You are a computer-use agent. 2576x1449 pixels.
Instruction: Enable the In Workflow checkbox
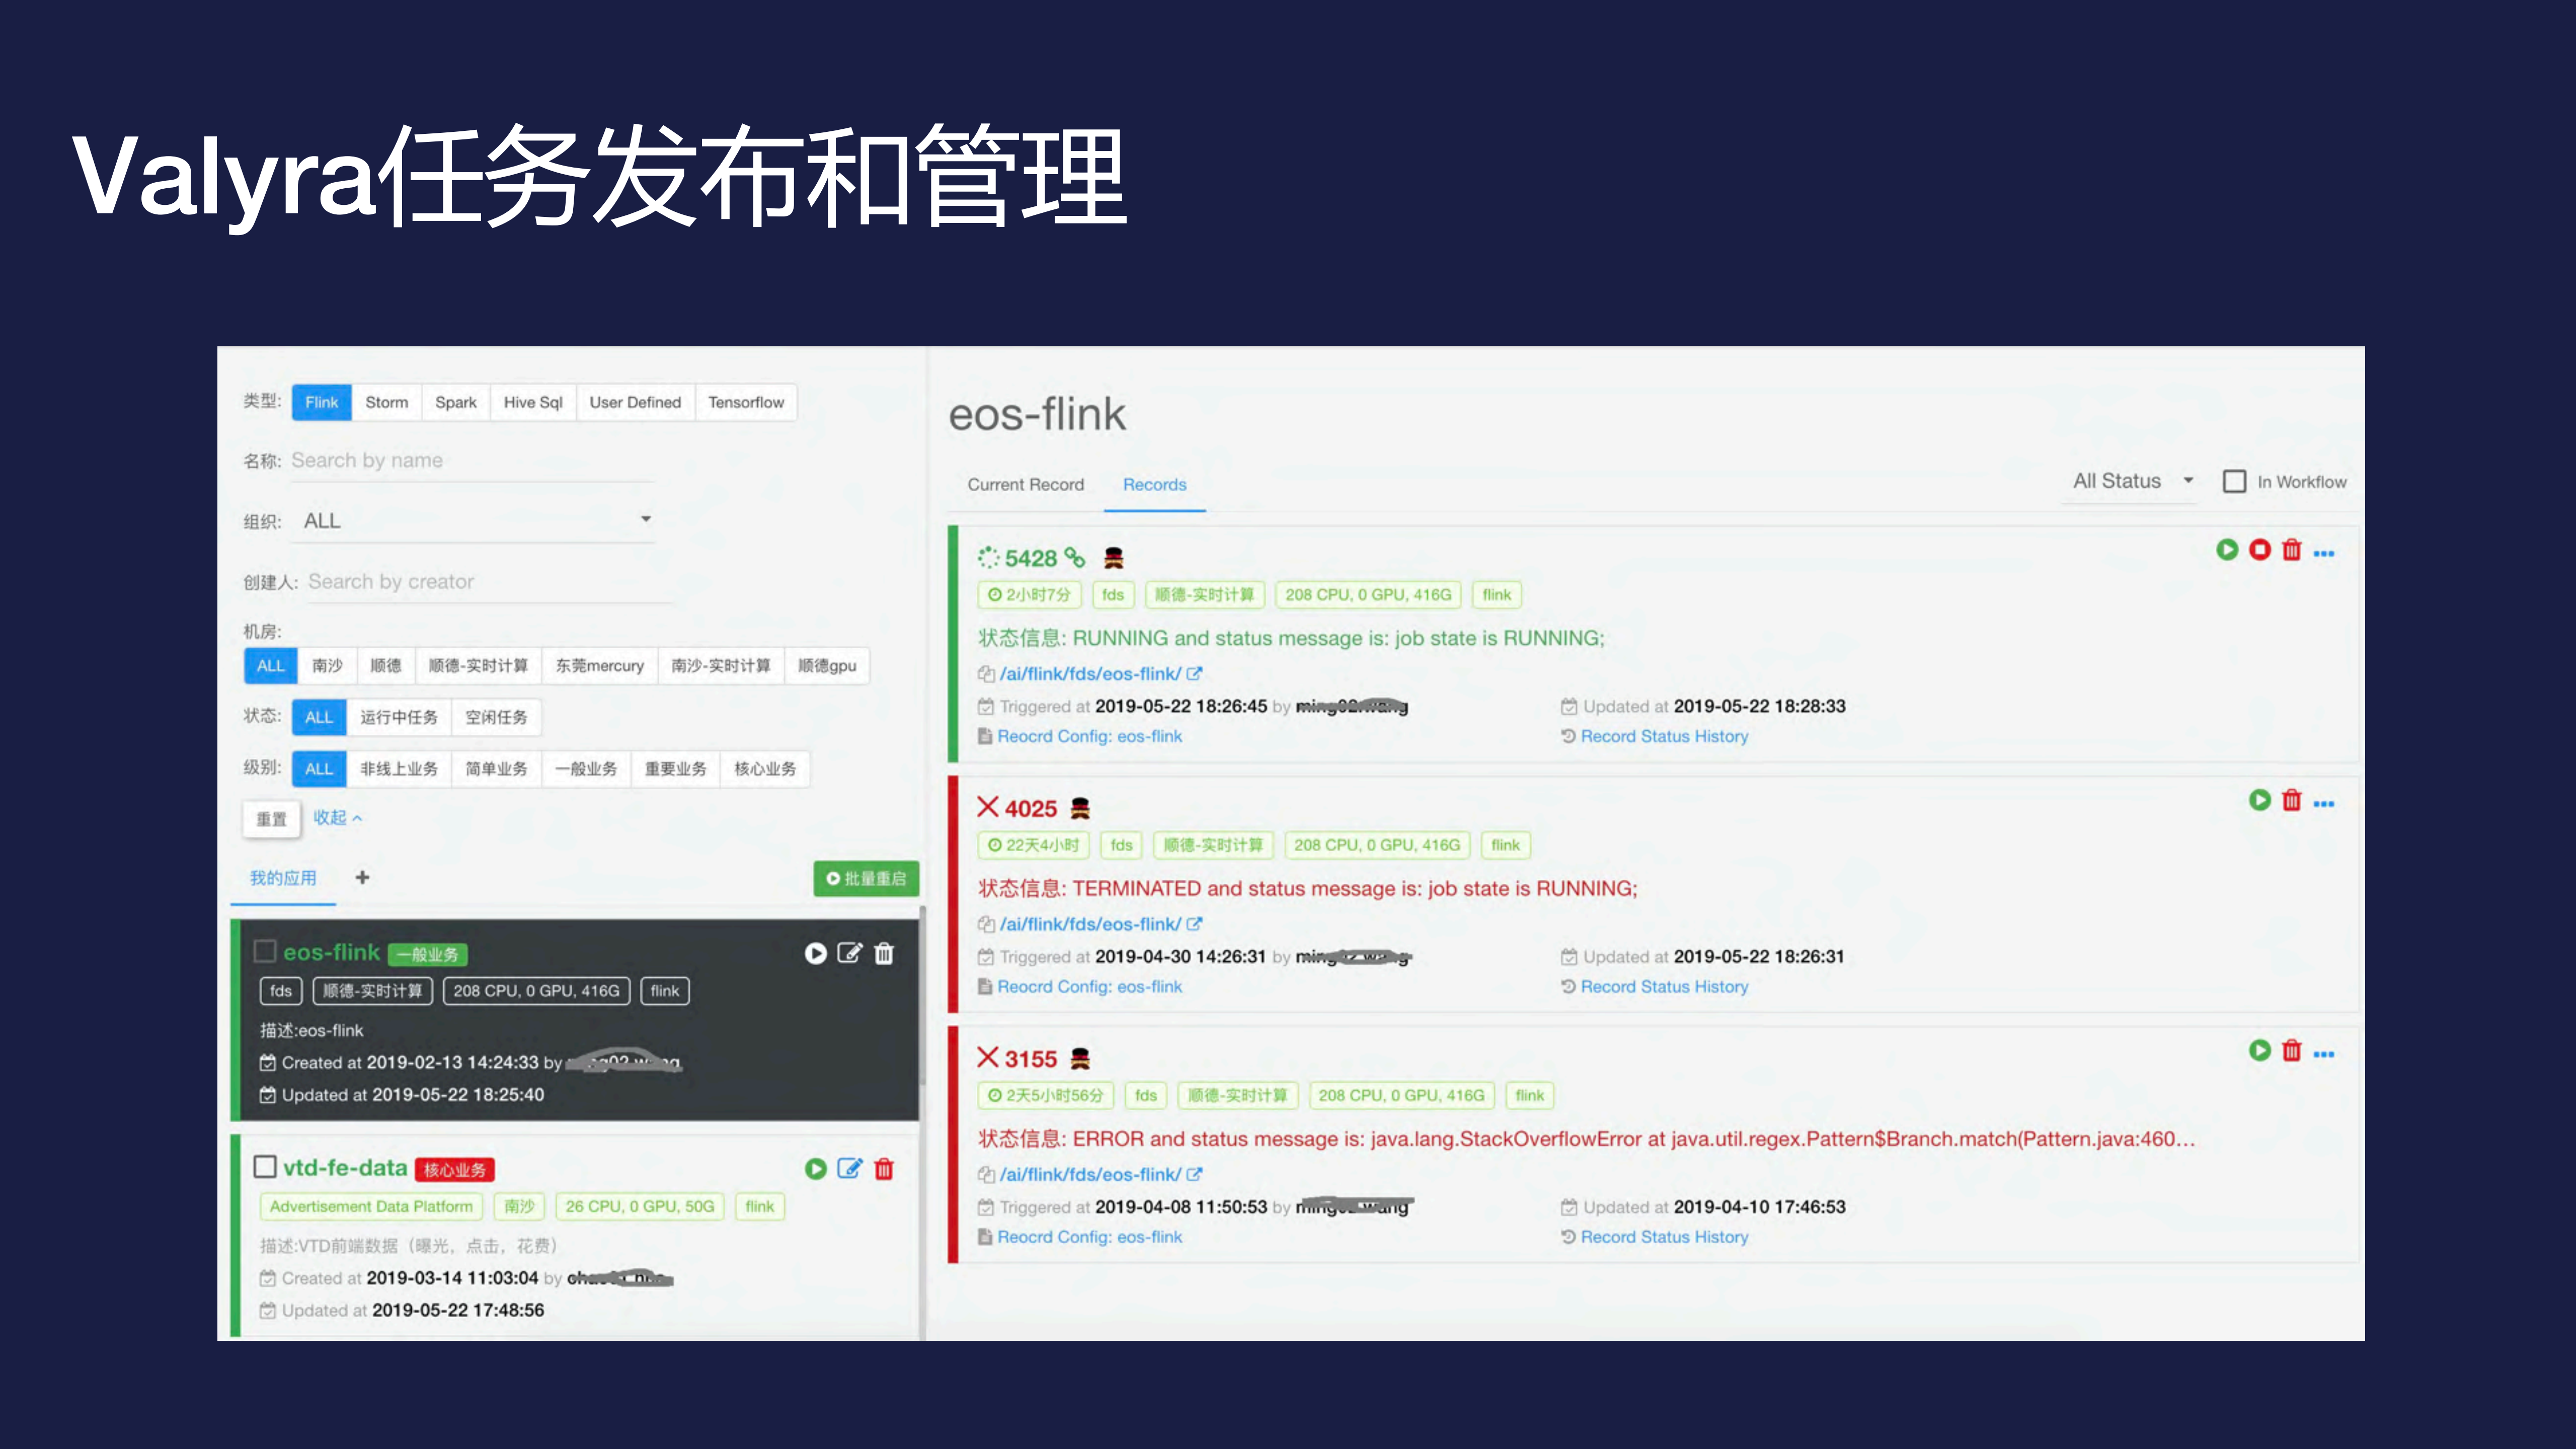pyautogui.click(x=2234, y=481)
